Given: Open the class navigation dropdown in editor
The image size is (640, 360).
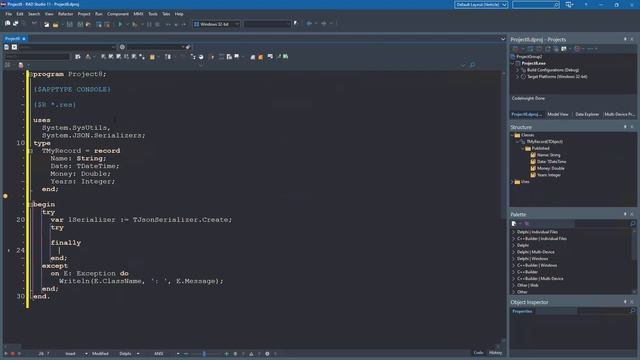Looking at the screenshot, I should 68,47.
